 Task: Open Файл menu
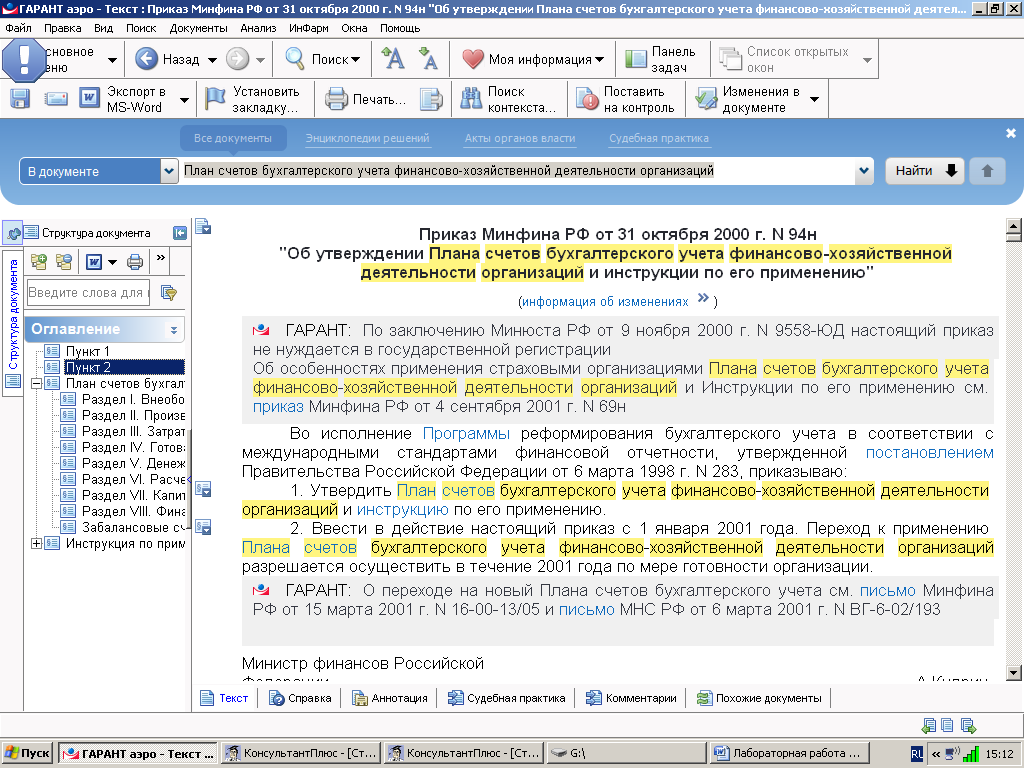coord(18,28)
